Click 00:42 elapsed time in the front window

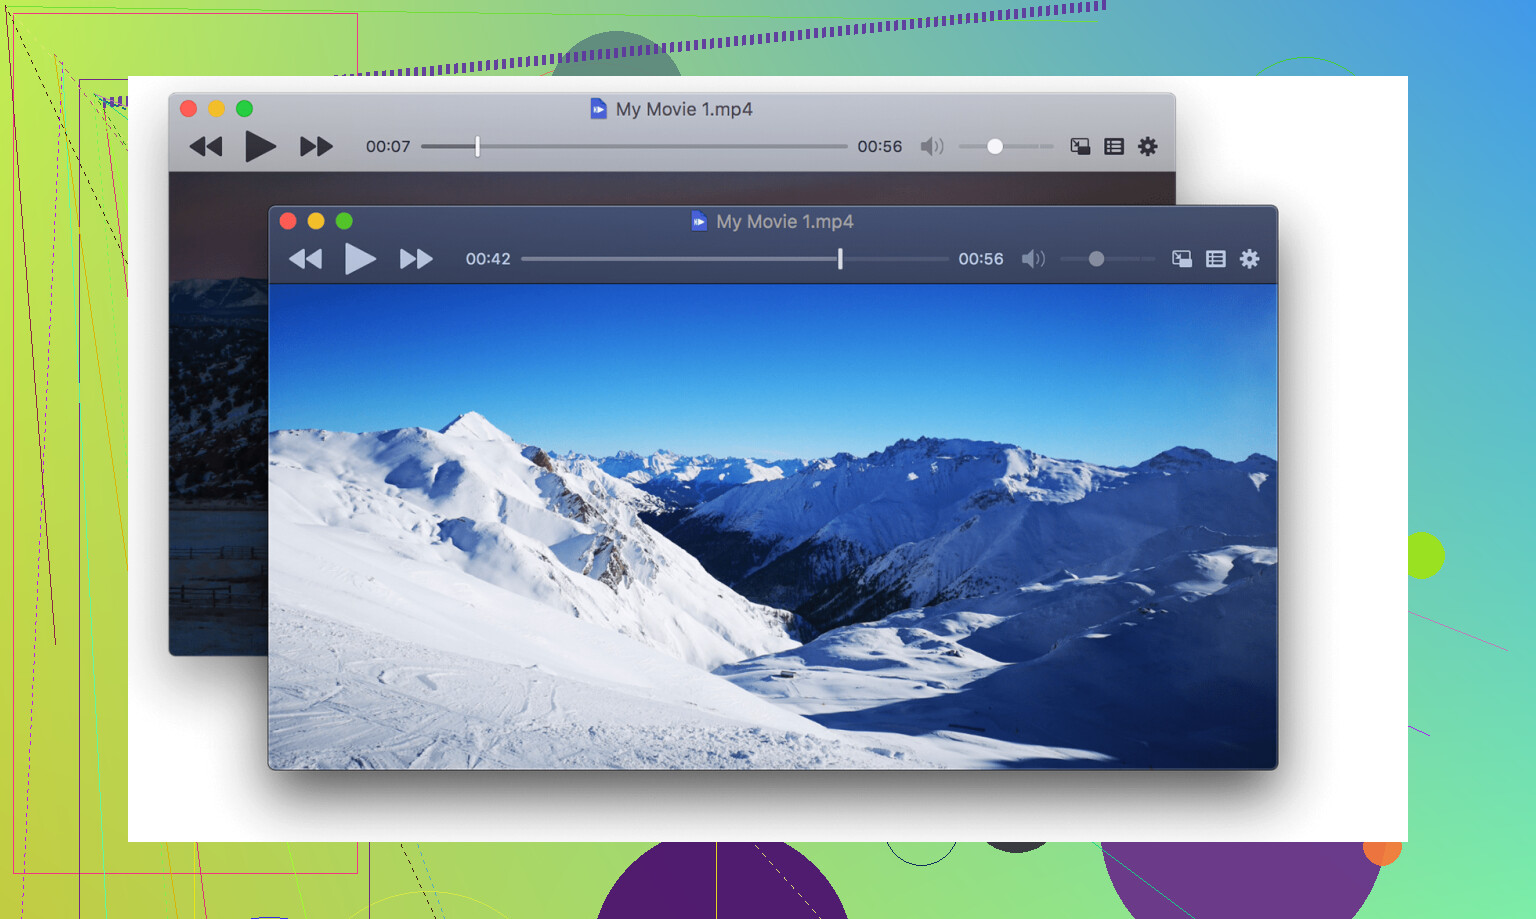pyautogui.click(x=488, y=259)
